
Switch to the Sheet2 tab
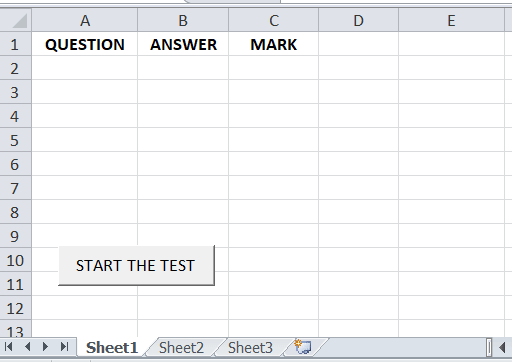tap(181, 348)
